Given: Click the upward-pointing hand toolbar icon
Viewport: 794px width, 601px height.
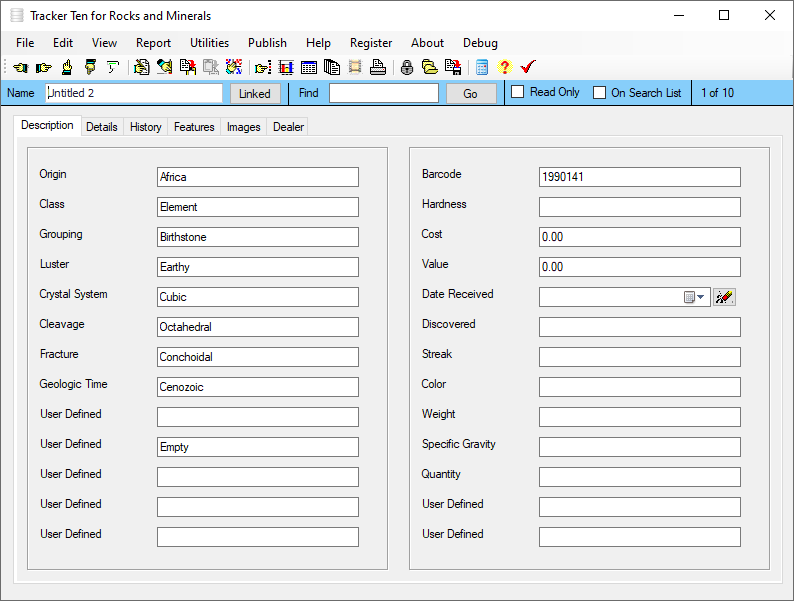Looking at the screenshot, I should pyautogui.click(x=67, y=68).
